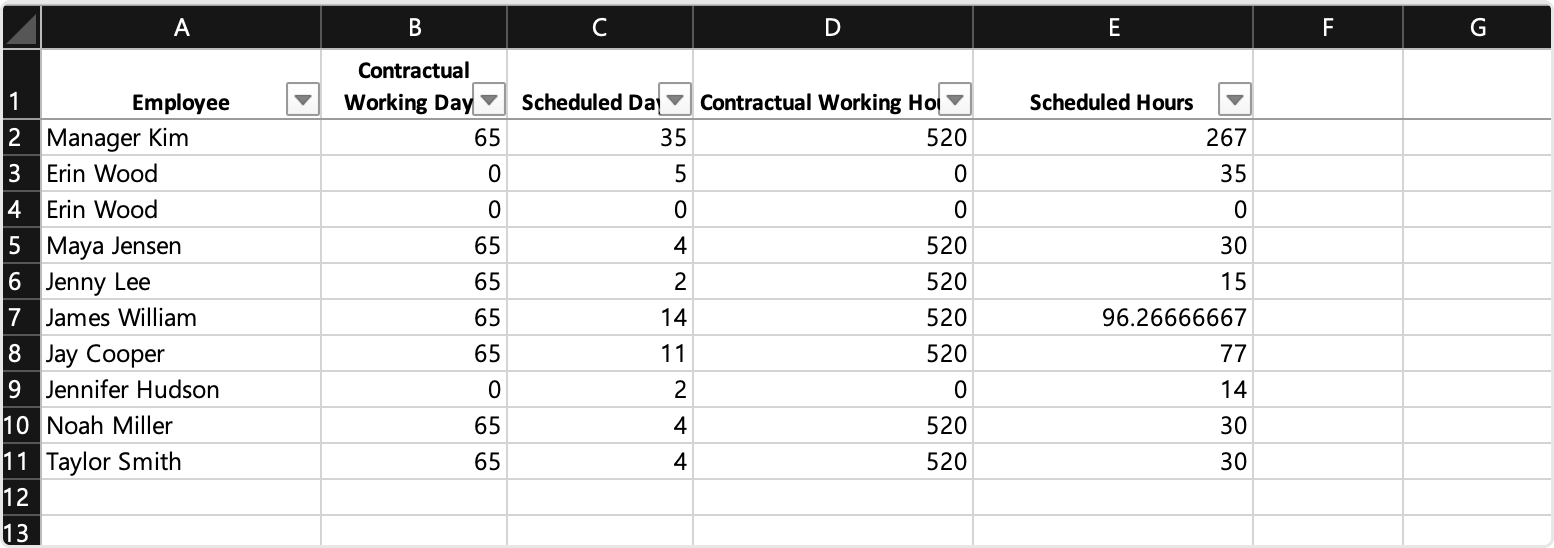Click Jay Cooper's Scheduled Hours value 77
1554x548 pixels.
1113,354
